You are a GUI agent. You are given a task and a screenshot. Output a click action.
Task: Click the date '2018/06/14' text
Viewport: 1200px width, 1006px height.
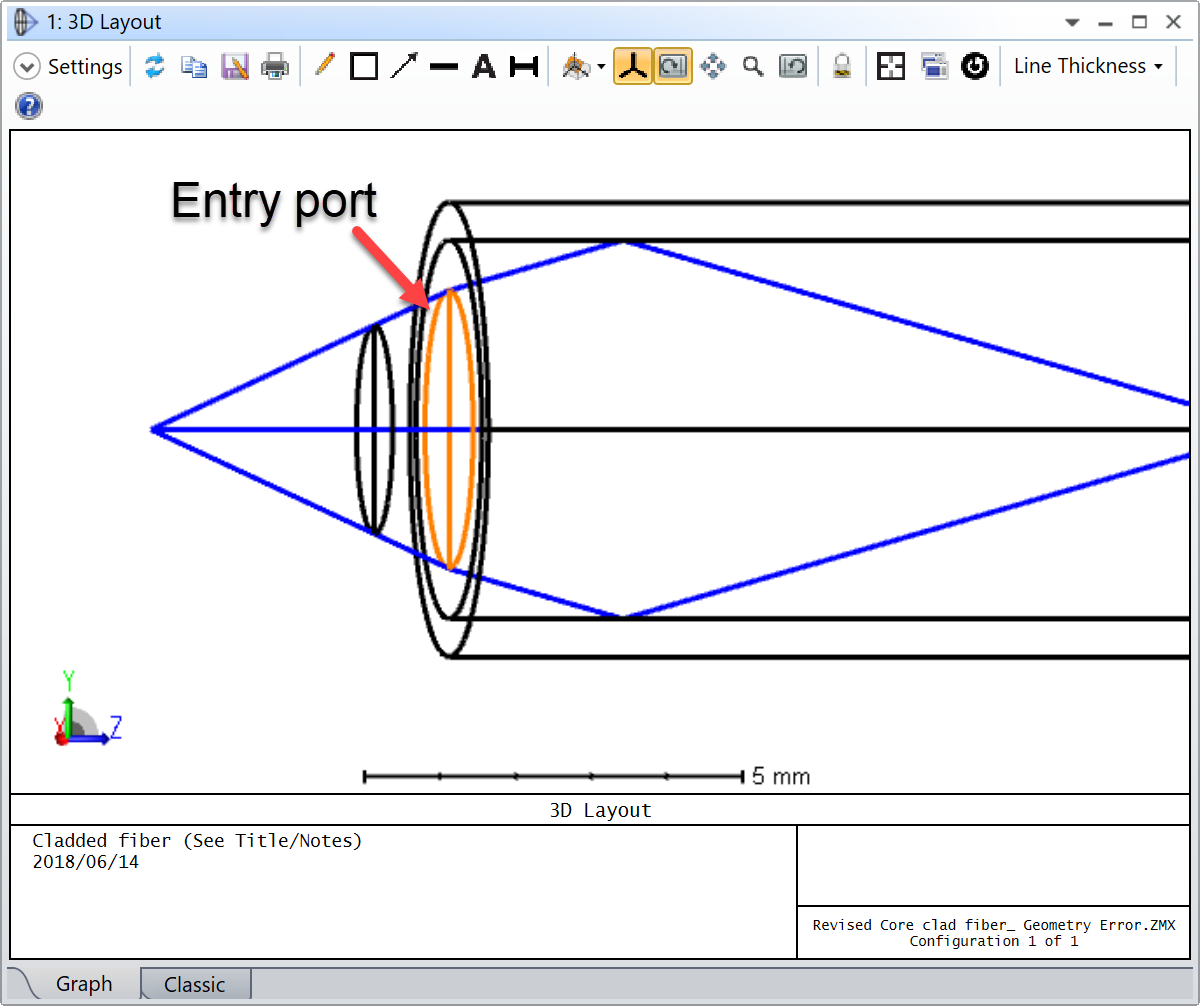(x=86, y=862)
